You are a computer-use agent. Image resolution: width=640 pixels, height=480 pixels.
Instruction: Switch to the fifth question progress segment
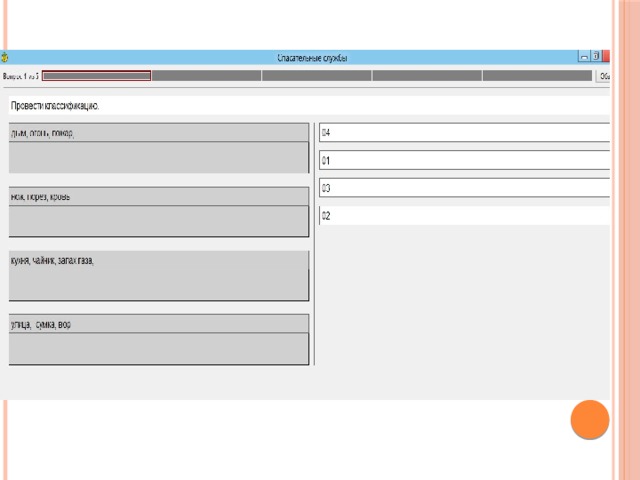537,76
